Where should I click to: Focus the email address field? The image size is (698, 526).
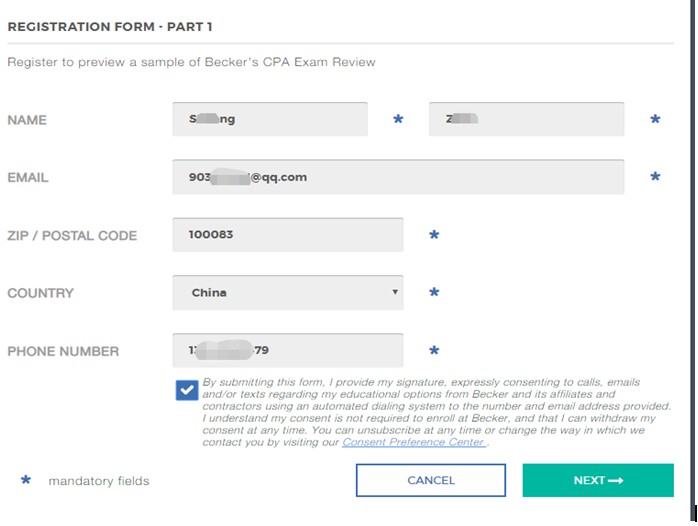click(398, 177)
